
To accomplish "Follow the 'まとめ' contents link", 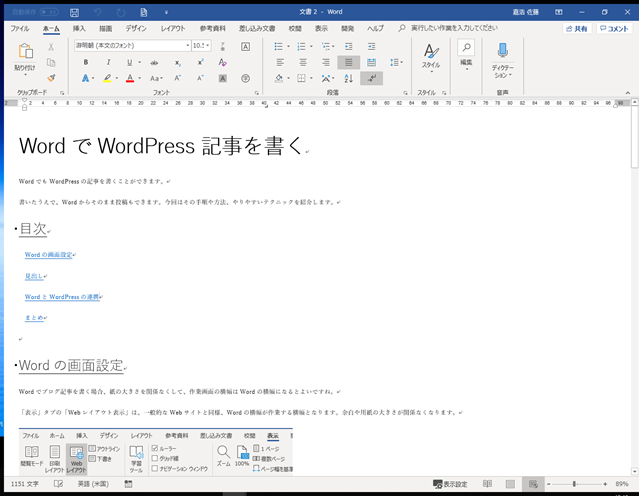I will 34,317.
